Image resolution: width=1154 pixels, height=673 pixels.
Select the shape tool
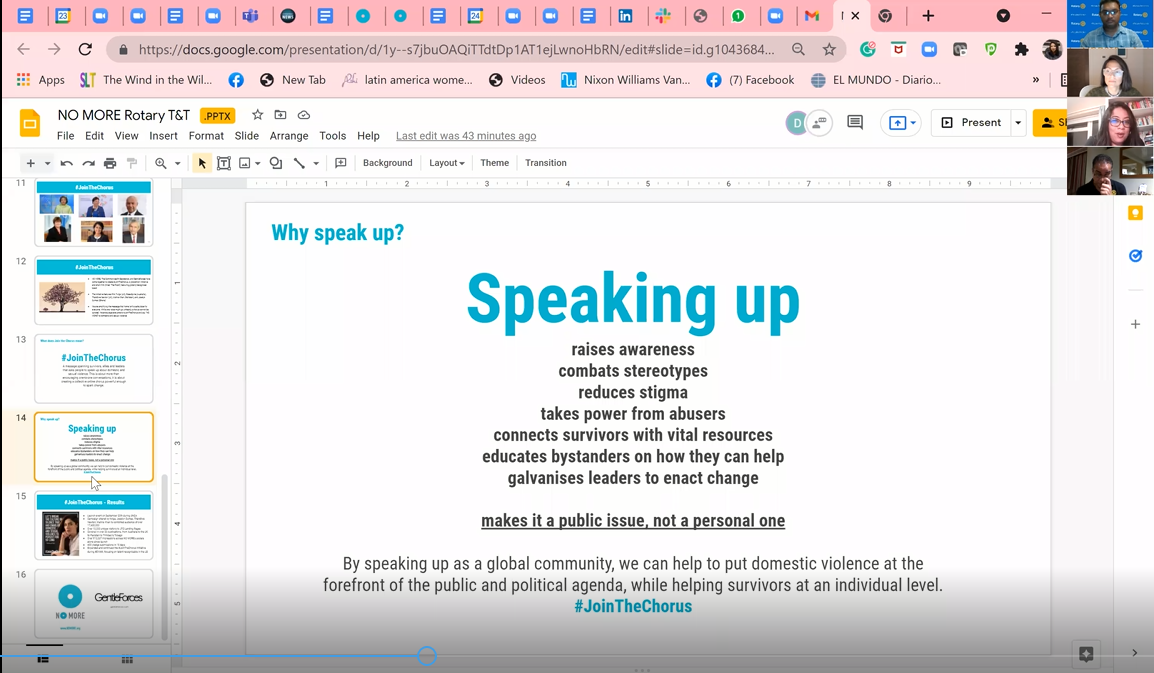276,163
